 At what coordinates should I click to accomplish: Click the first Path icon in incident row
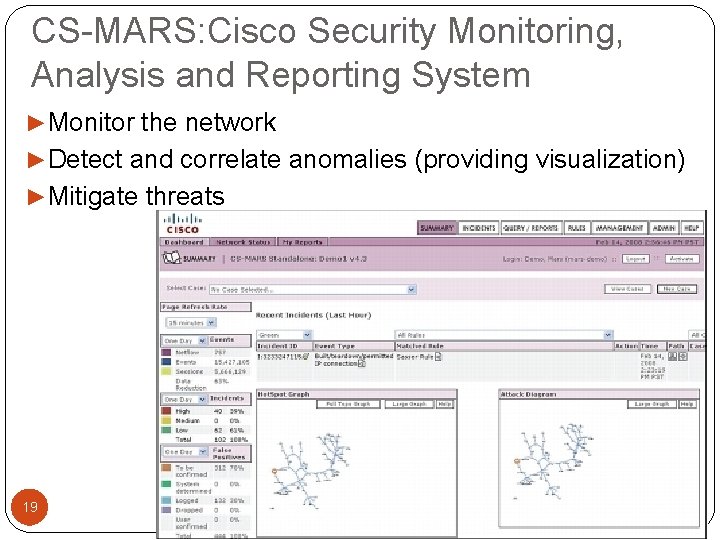[672, 356]
